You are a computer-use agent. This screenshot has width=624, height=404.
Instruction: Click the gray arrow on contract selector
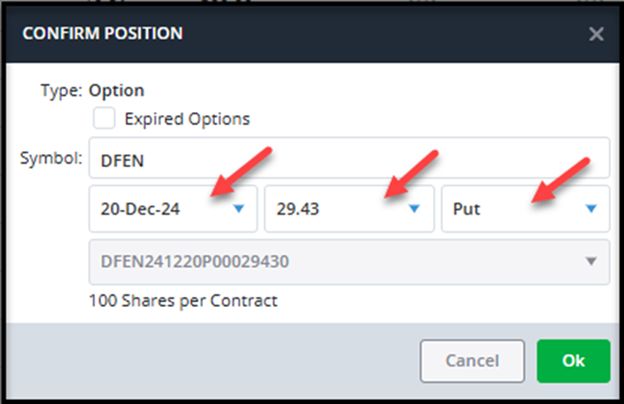(x=591, y=260)
